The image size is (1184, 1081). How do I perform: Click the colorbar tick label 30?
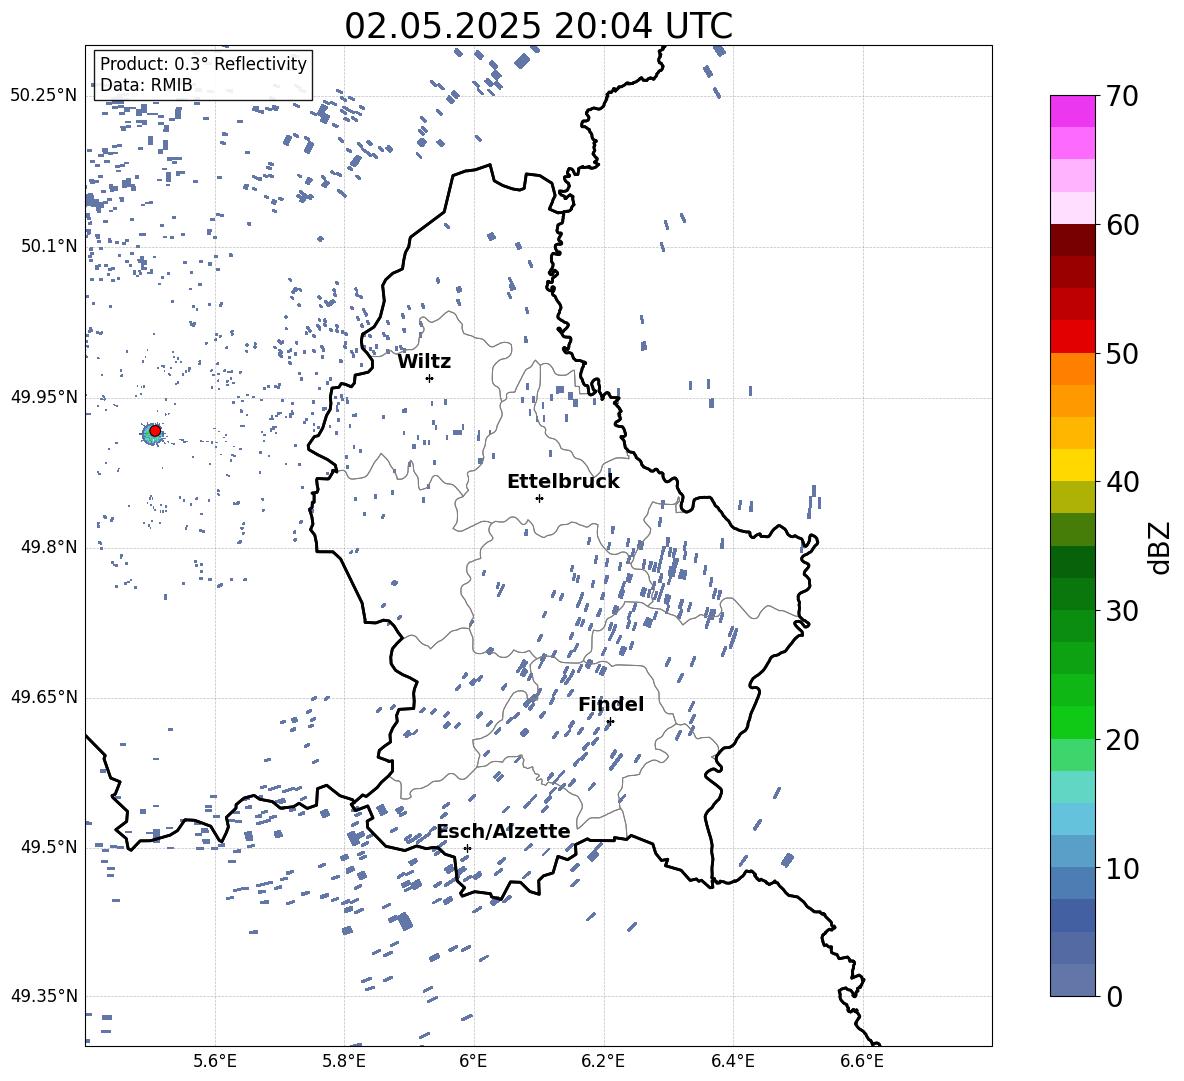pyautogui.click(x=1122, y=610)
